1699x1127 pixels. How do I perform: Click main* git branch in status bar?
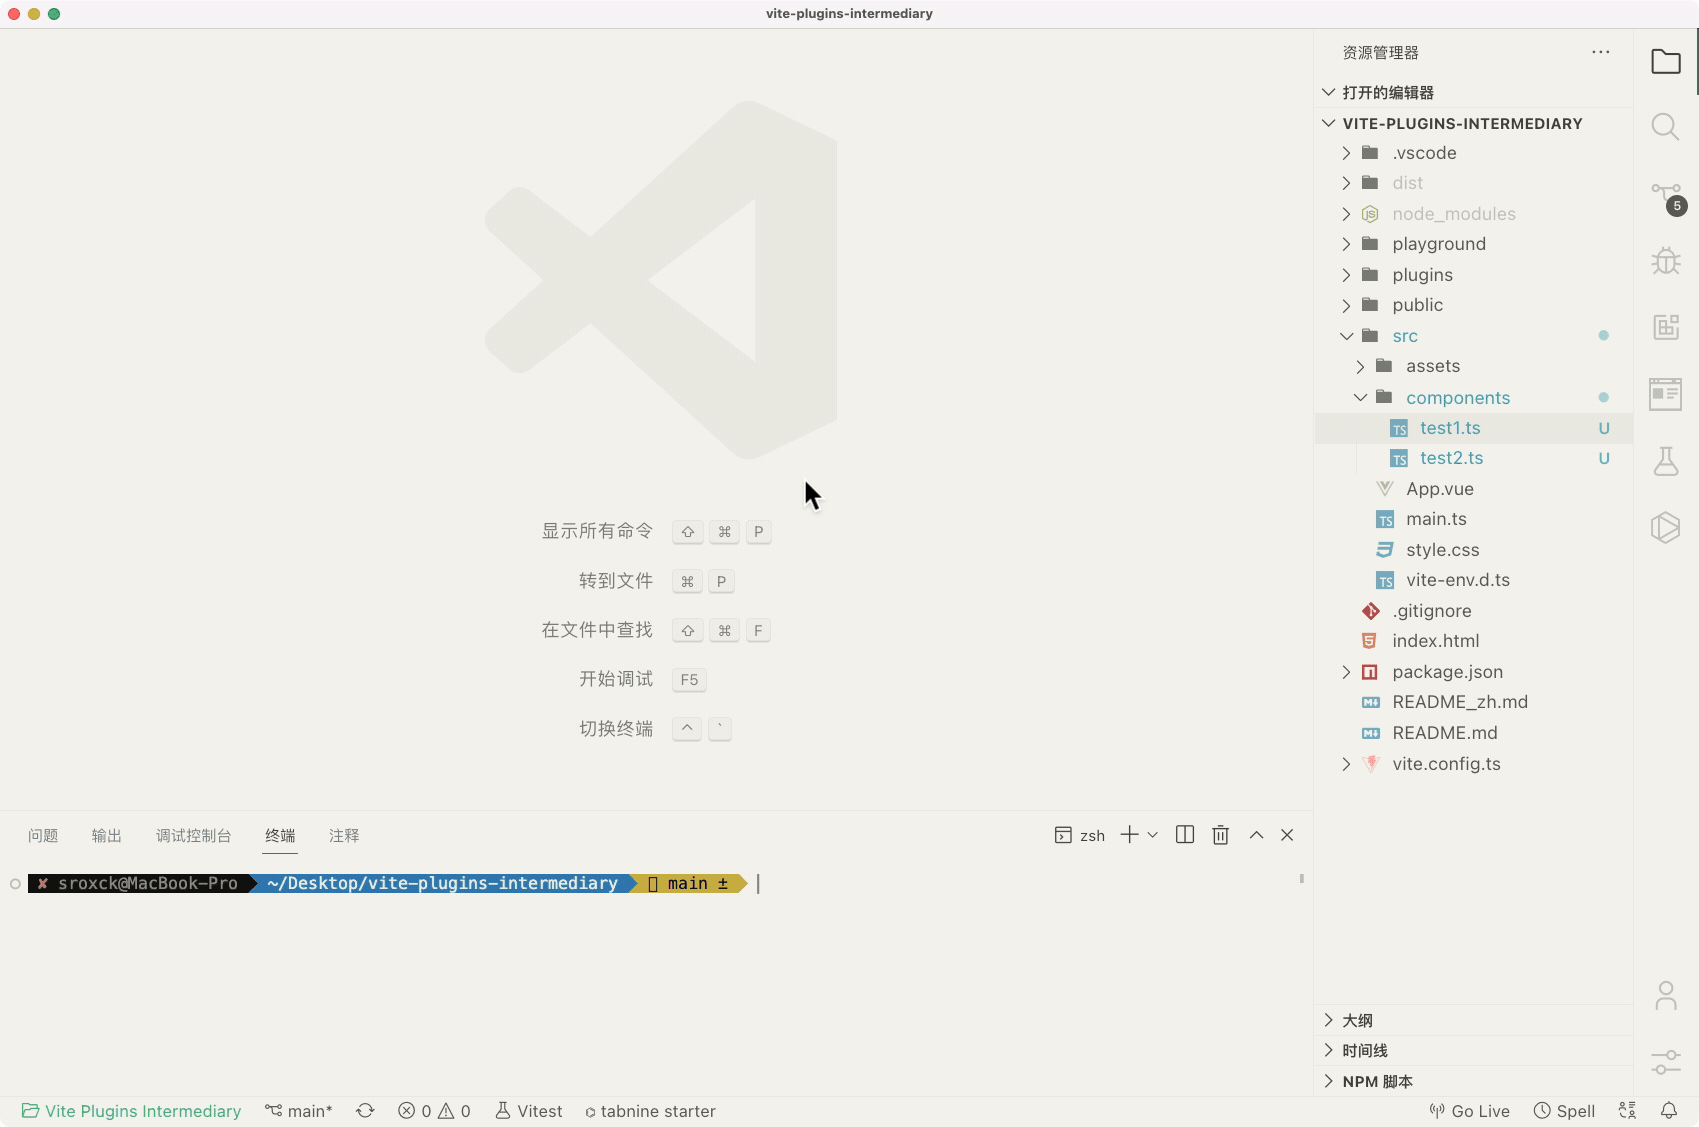coord(298,1111)
